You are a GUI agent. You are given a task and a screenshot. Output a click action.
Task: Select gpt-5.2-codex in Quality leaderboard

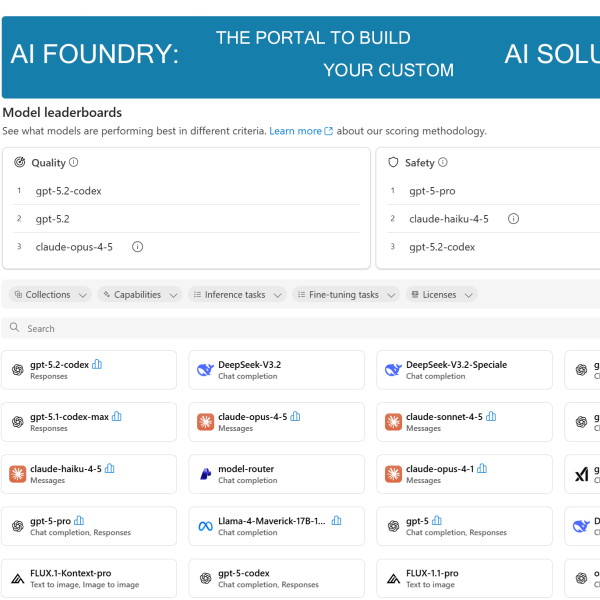(x=68, y=191)
